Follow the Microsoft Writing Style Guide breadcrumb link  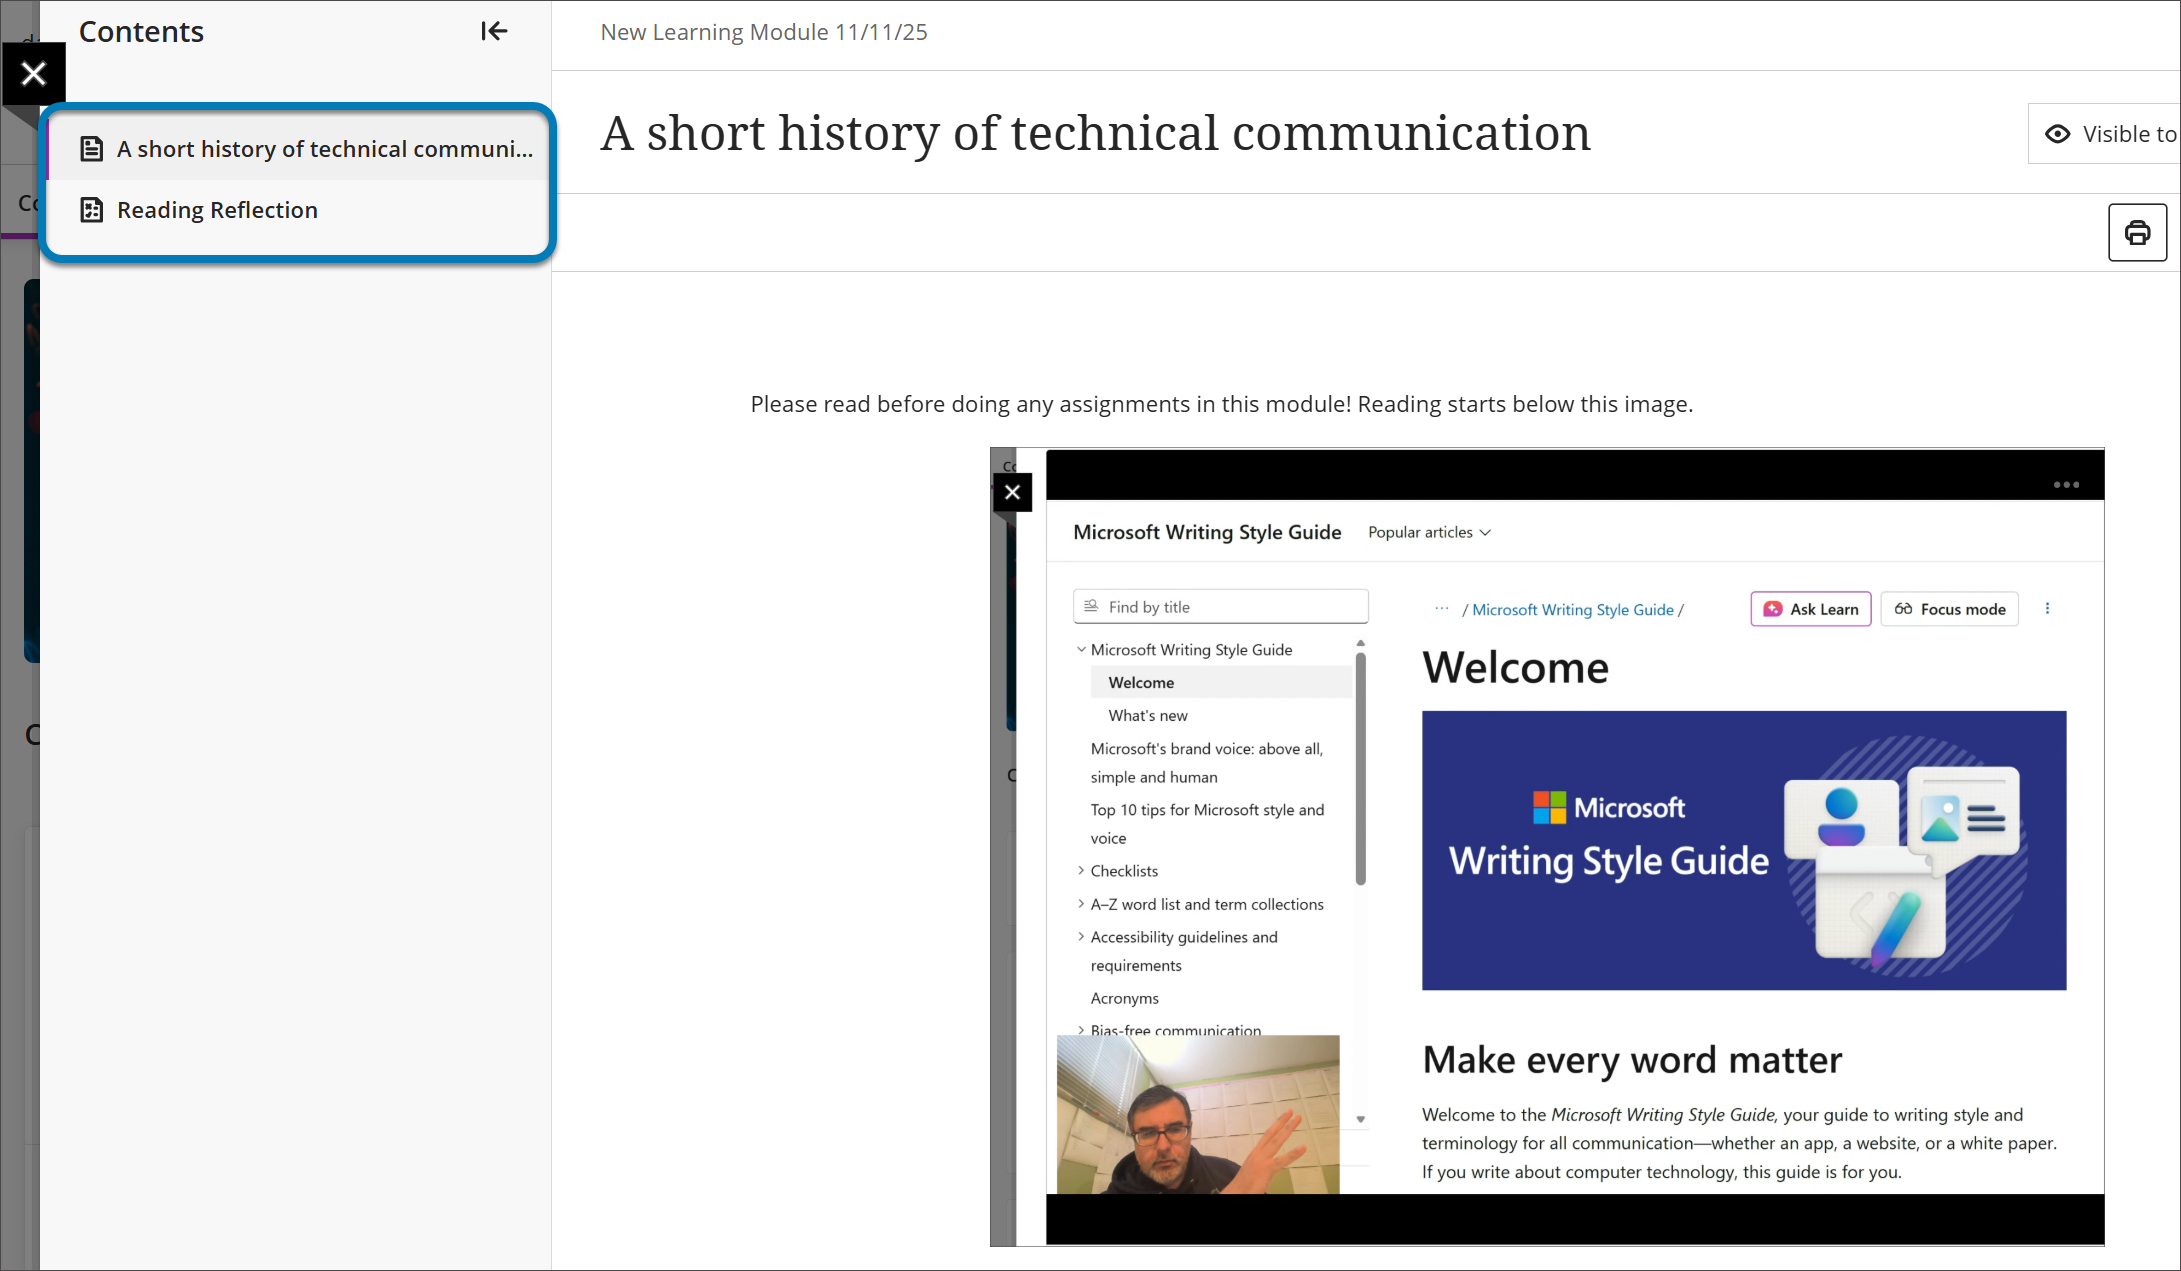point(1573,609)
